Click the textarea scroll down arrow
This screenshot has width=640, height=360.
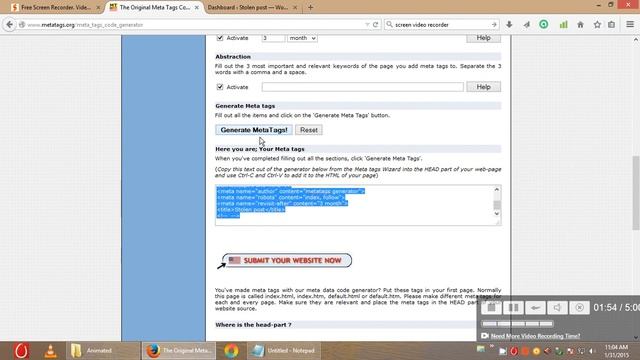click(497, 213)
